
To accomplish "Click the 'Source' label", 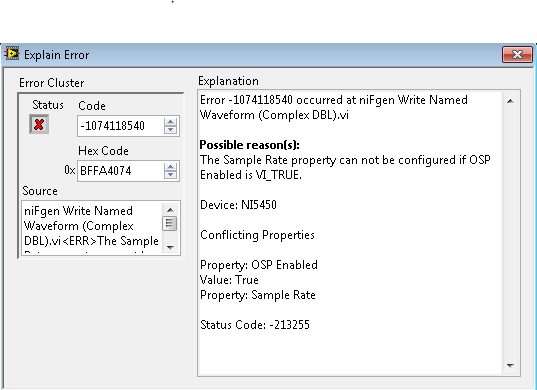I will (40, 191).
